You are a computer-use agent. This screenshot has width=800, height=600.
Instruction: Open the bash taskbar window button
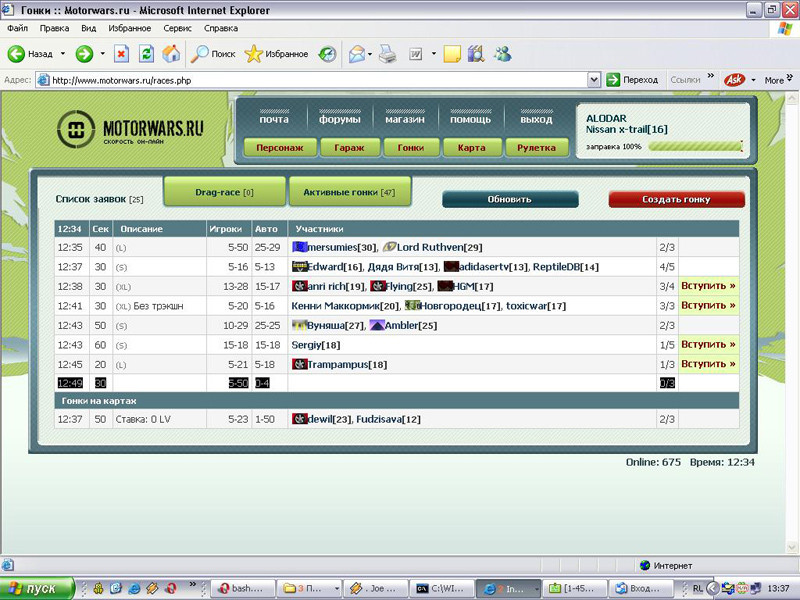243,588
